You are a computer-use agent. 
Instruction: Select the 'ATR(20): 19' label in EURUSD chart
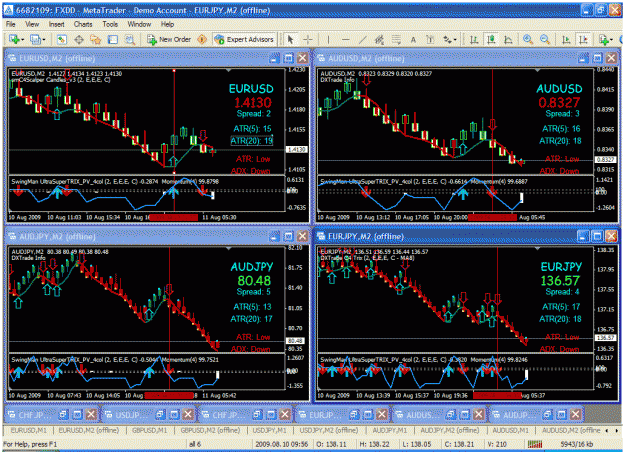(x=252, y=141)
